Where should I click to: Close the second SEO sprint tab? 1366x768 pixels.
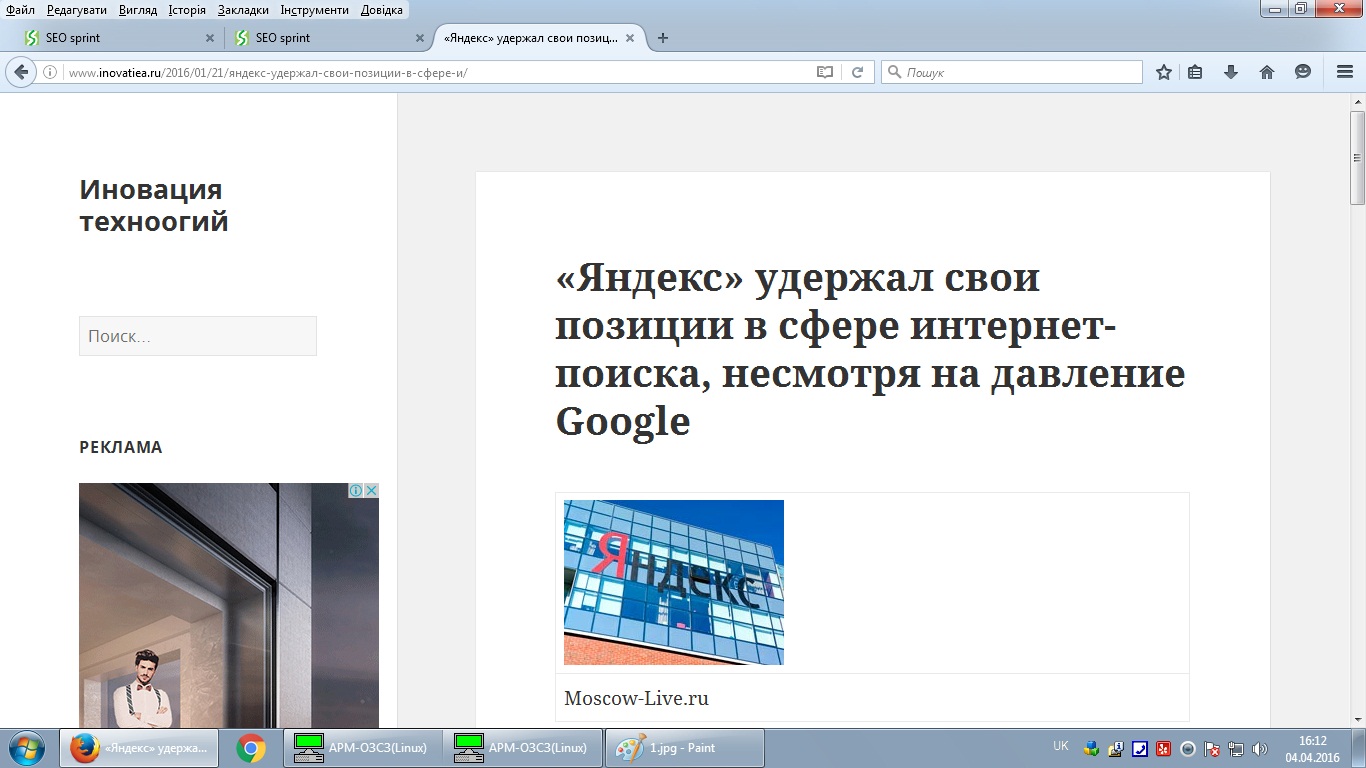pos(420,38)
